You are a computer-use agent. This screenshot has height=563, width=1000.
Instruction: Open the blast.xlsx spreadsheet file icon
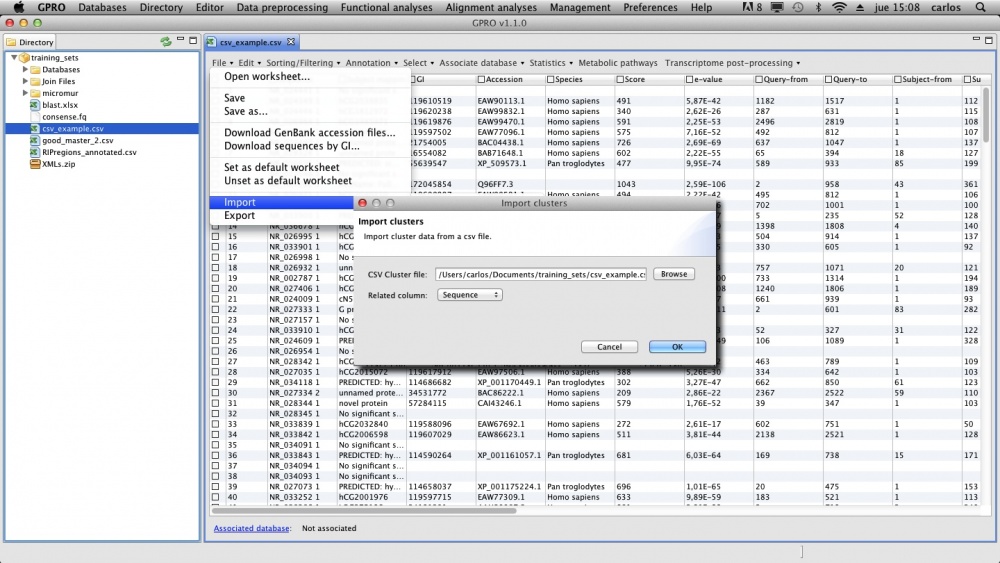[34, 105]
